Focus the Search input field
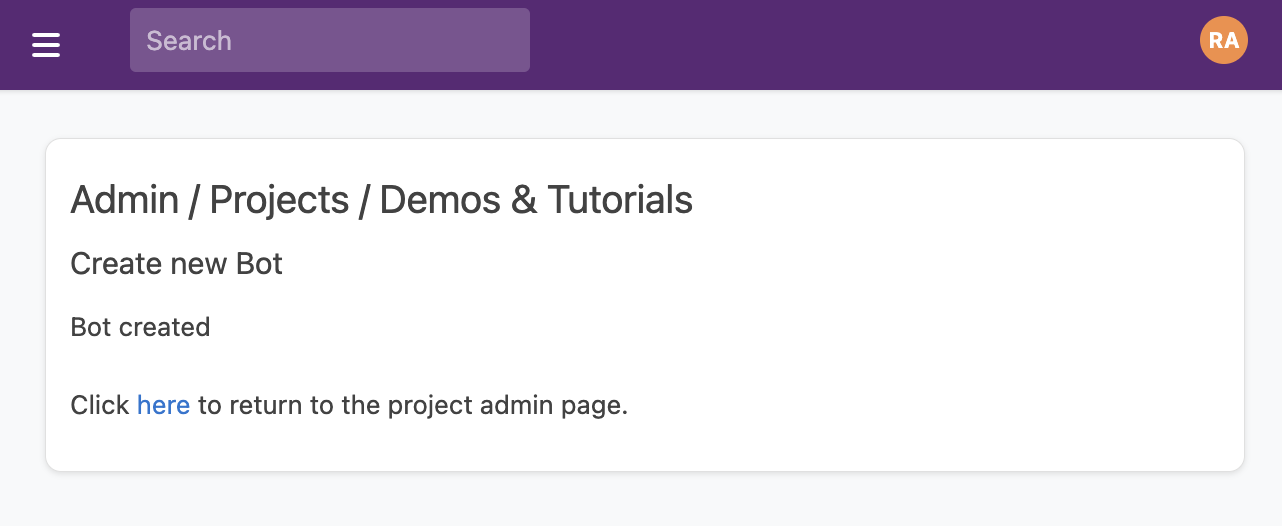1282x526 pixels. click(x=330, y=40)
